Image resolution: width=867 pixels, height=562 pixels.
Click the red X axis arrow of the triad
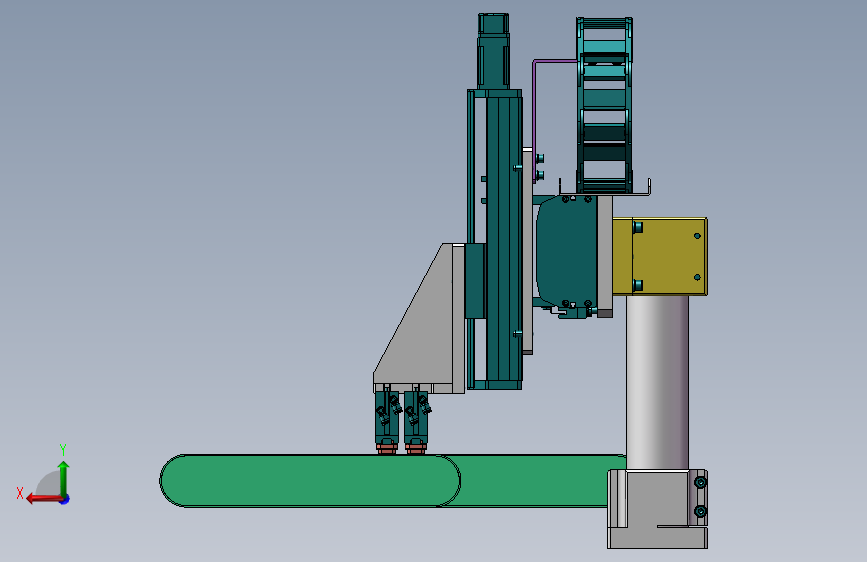(43, 499)
